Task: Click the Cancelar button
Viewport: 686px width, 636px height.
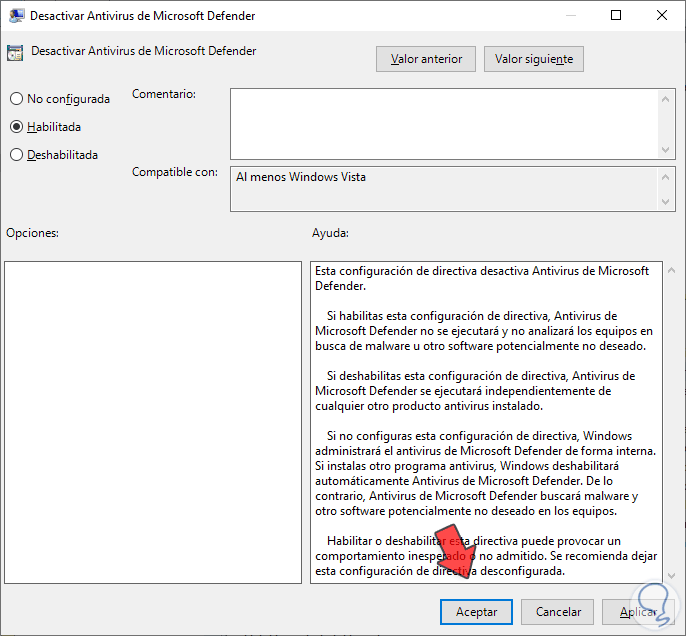Action: point(558,612)
